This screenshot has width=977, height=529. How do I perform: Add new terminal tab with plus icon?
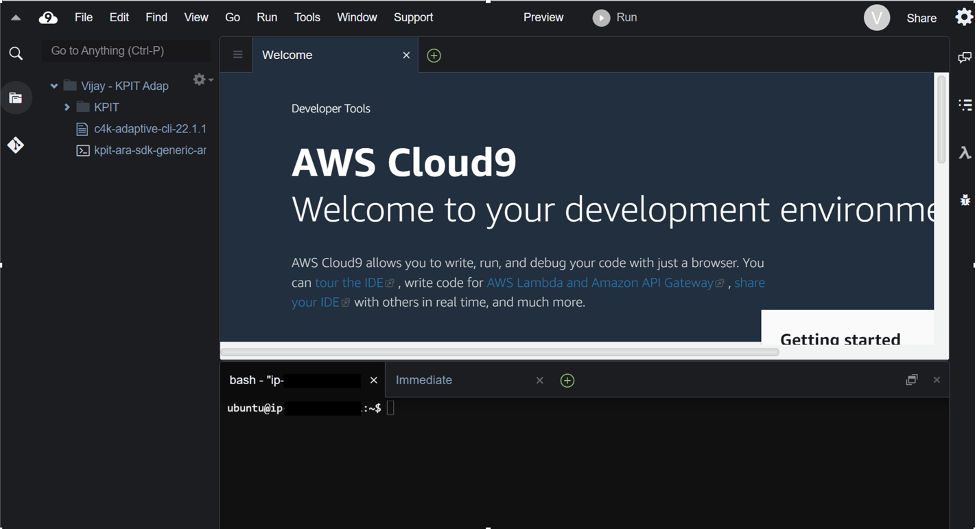pyautogui.click(x=567, y=381)
